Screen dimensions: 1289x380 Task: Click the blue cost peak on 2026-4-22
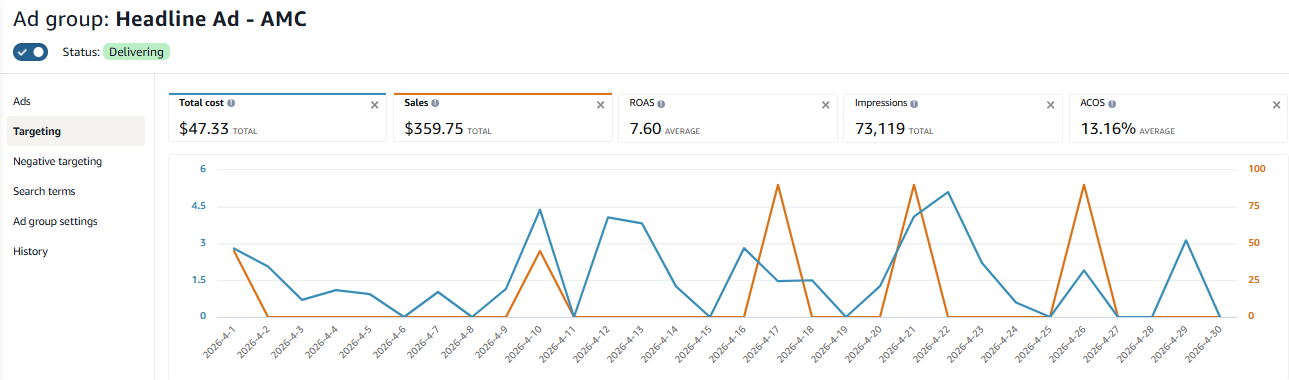pyautogui.click(x=947, y=192)
